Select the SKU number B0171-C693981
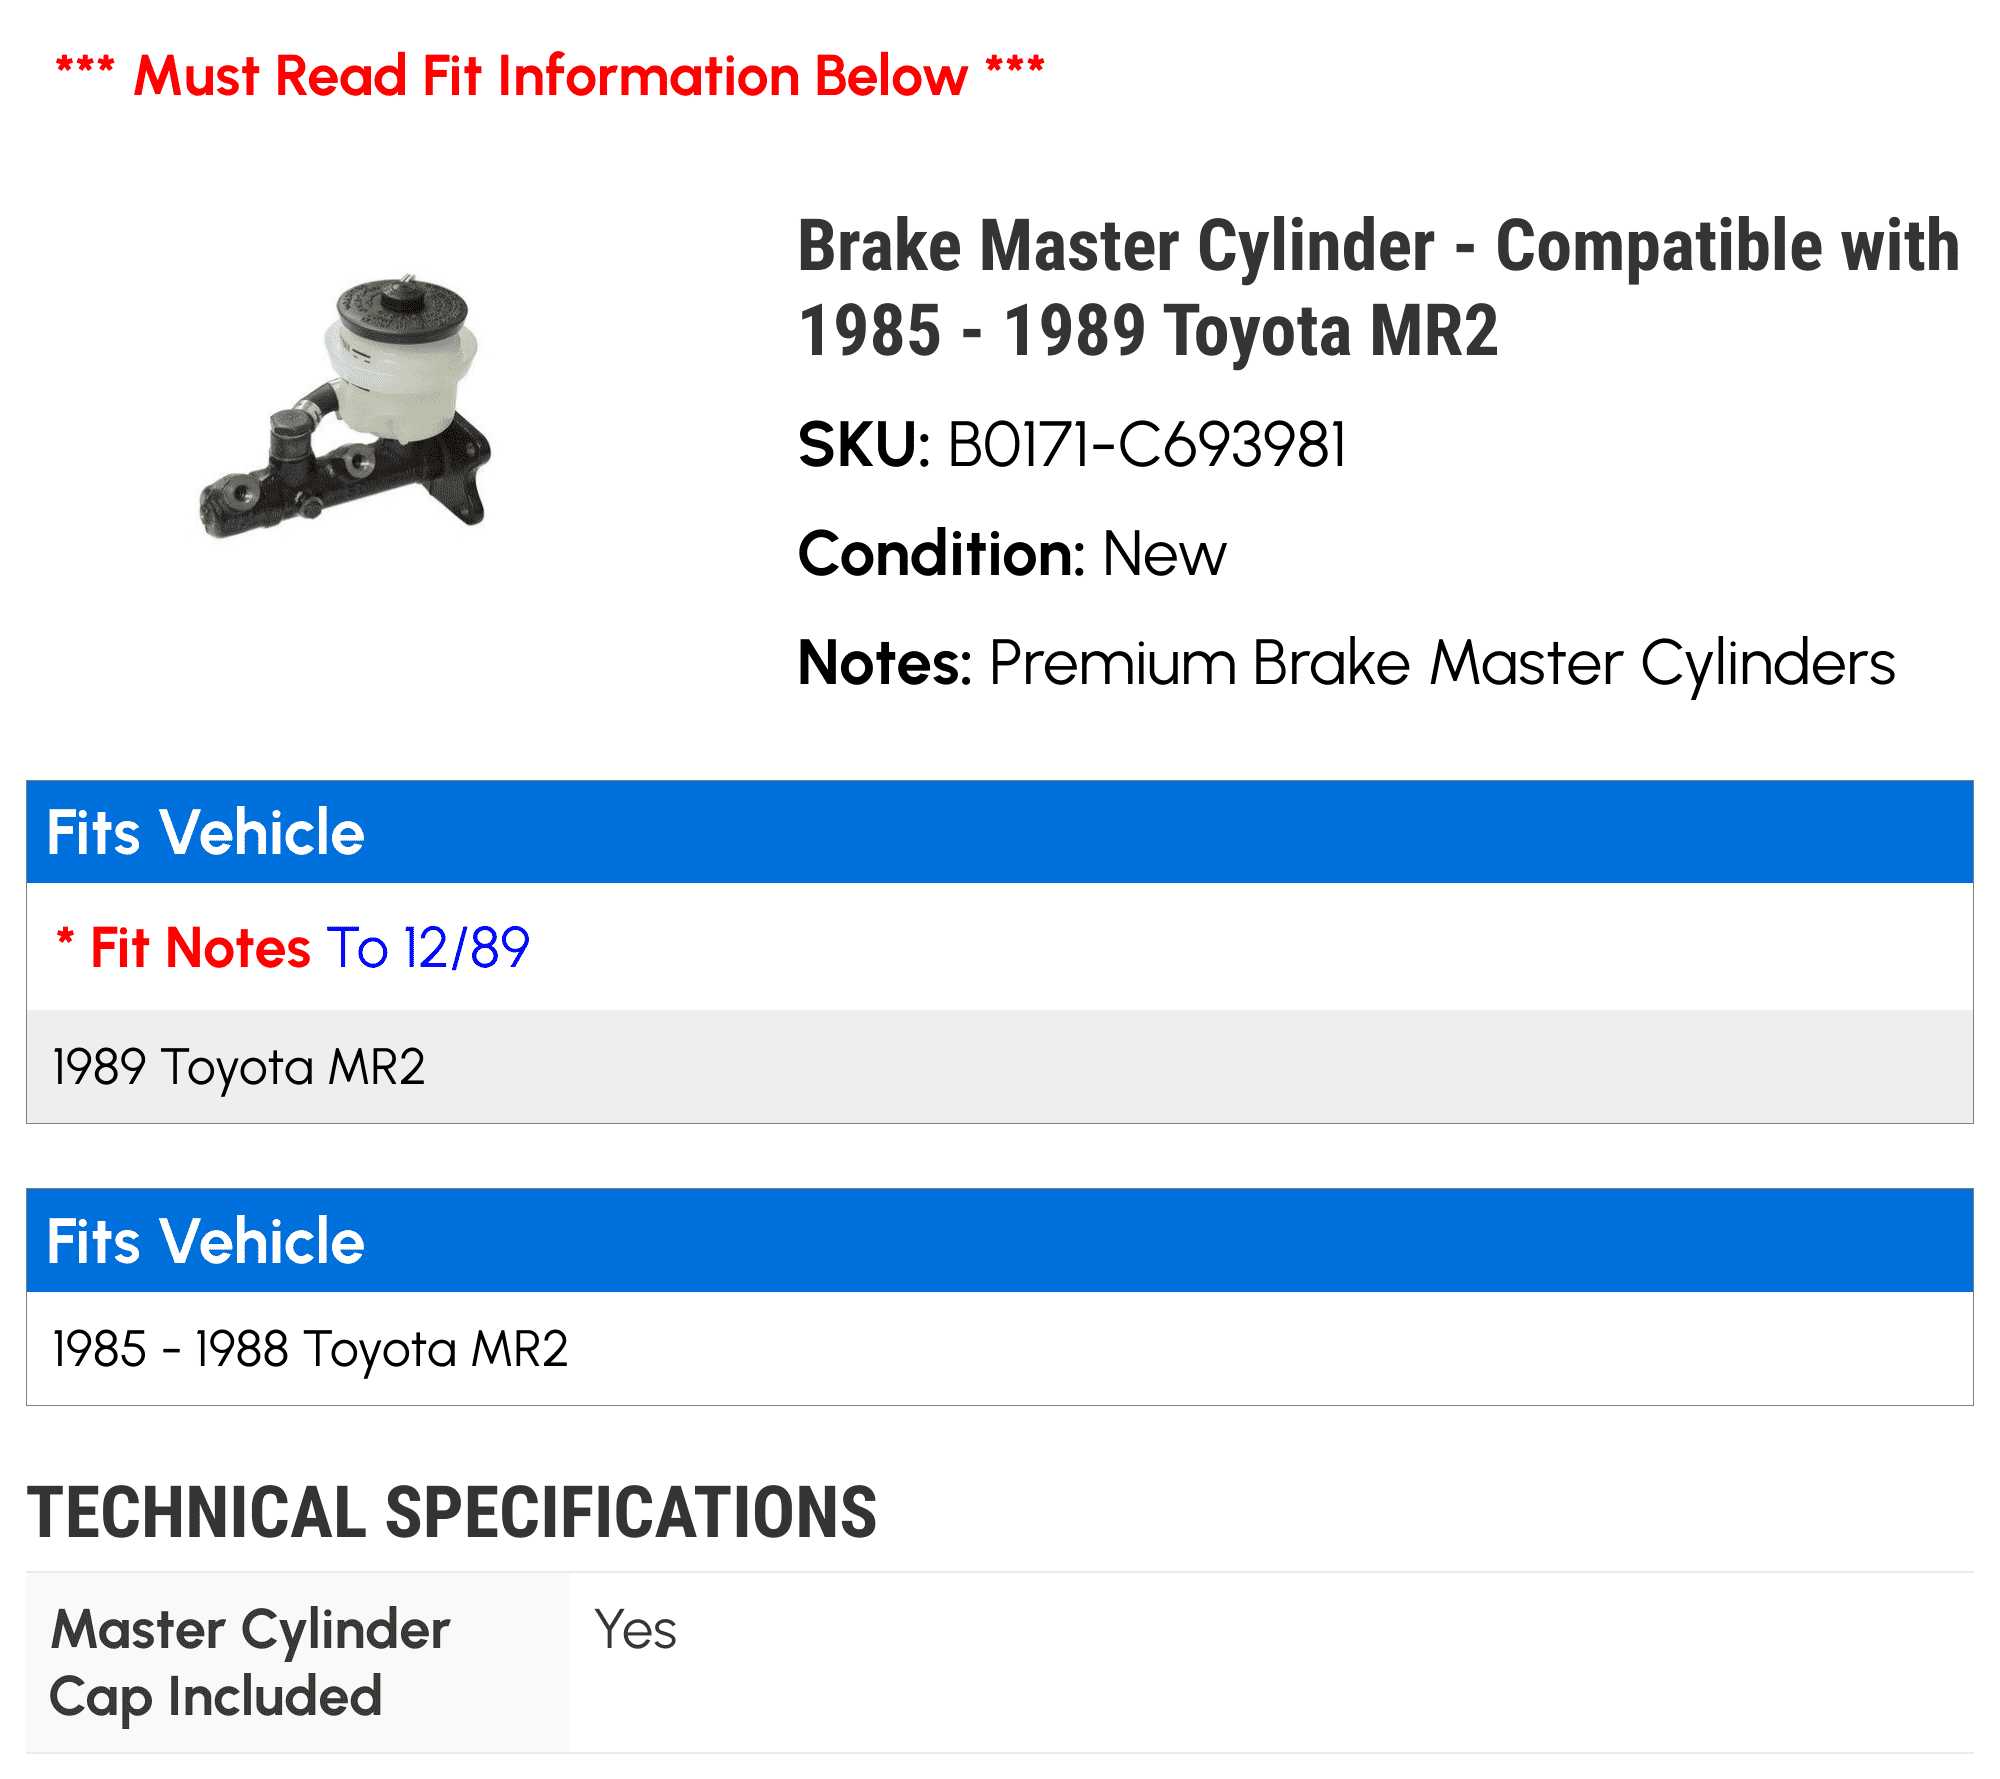2000x1779 pixels. pos(1146,445)
